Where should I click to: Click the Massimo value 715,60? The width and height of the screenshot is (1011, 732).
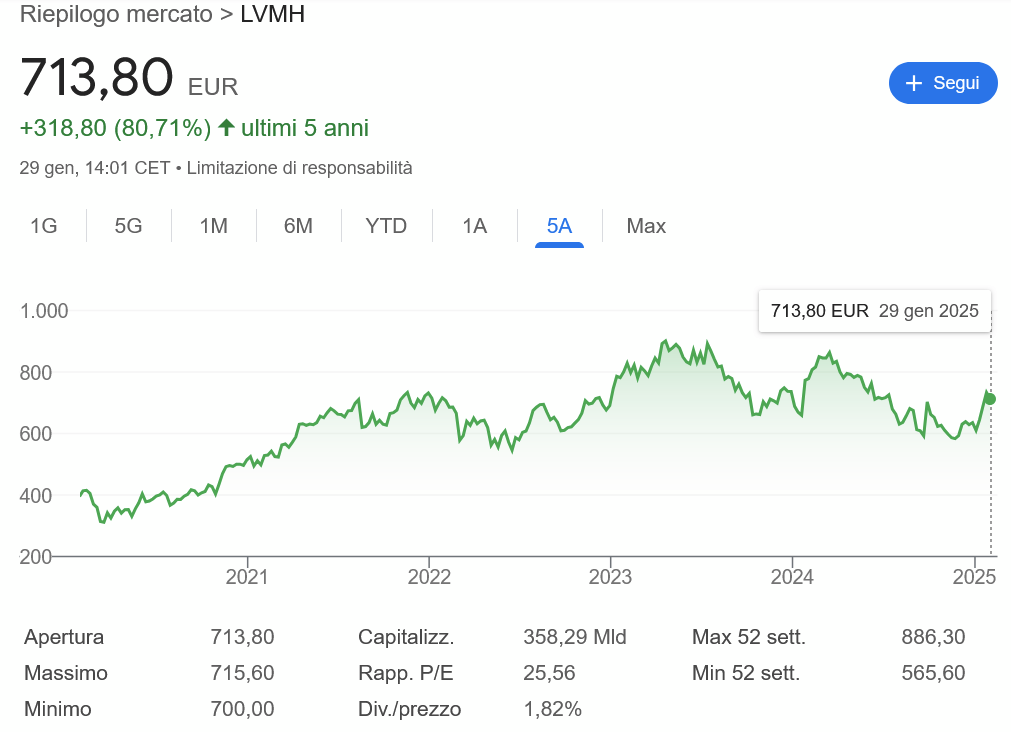coord(242,673)
